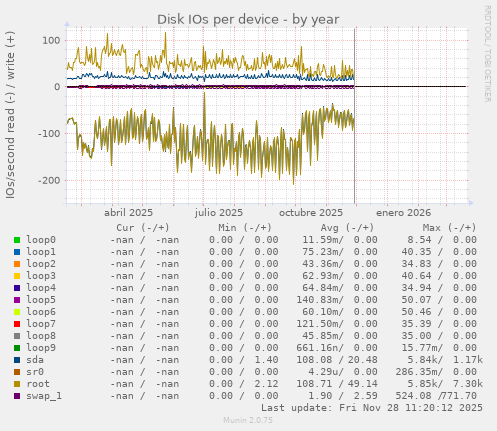The height and width of the screenshot is (431, 497).
Task: Click loop5 average value '140.83m/ 0.00'
Action: click(337, 300)
